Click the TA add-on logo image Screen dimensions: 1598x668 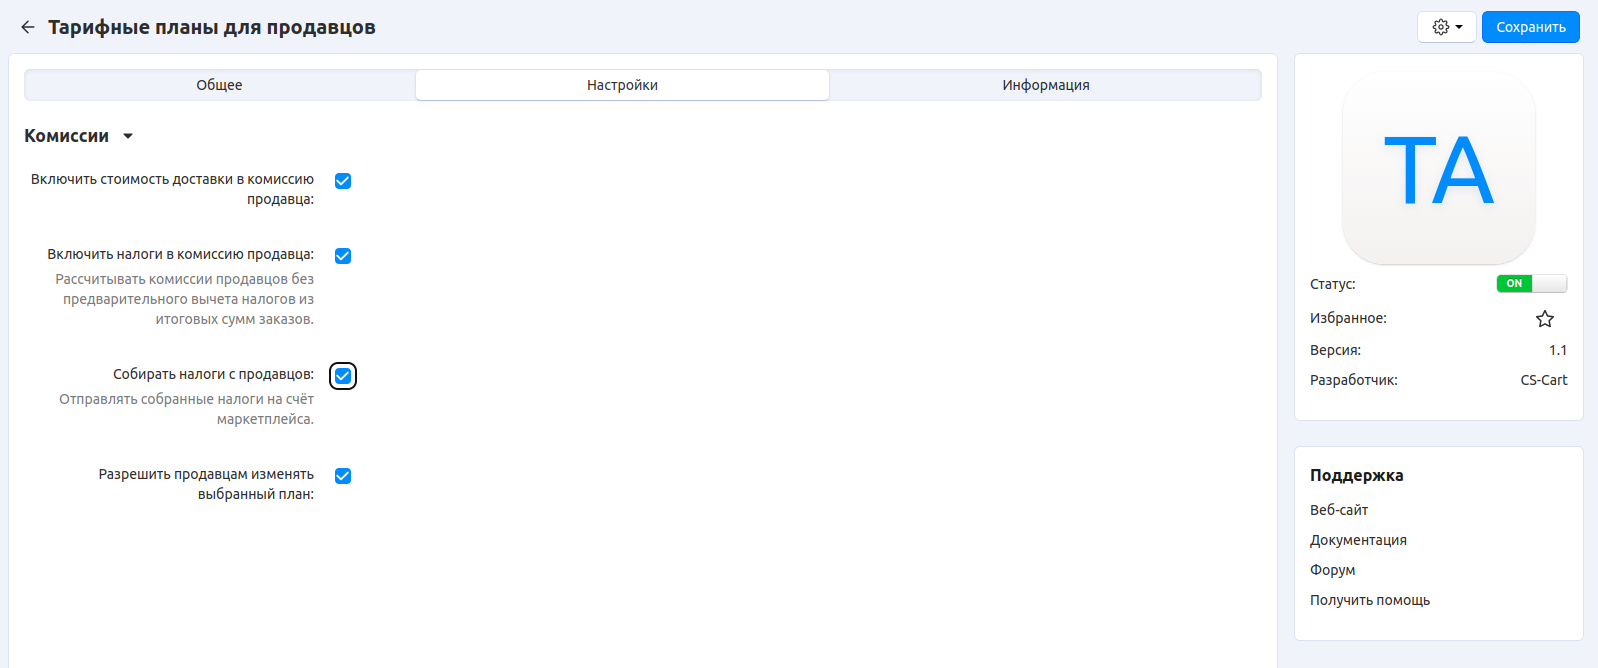click(x=1438, y=169)
